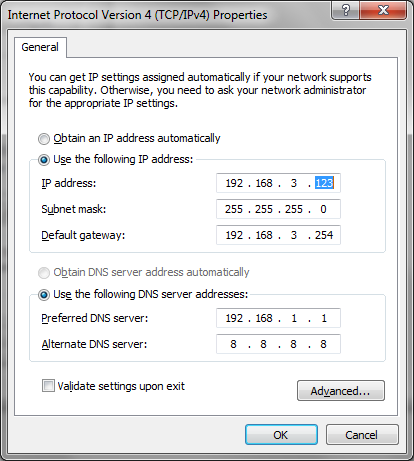Confirm with the OK button
Screen dimensions: 414x461
click(281, 435)
